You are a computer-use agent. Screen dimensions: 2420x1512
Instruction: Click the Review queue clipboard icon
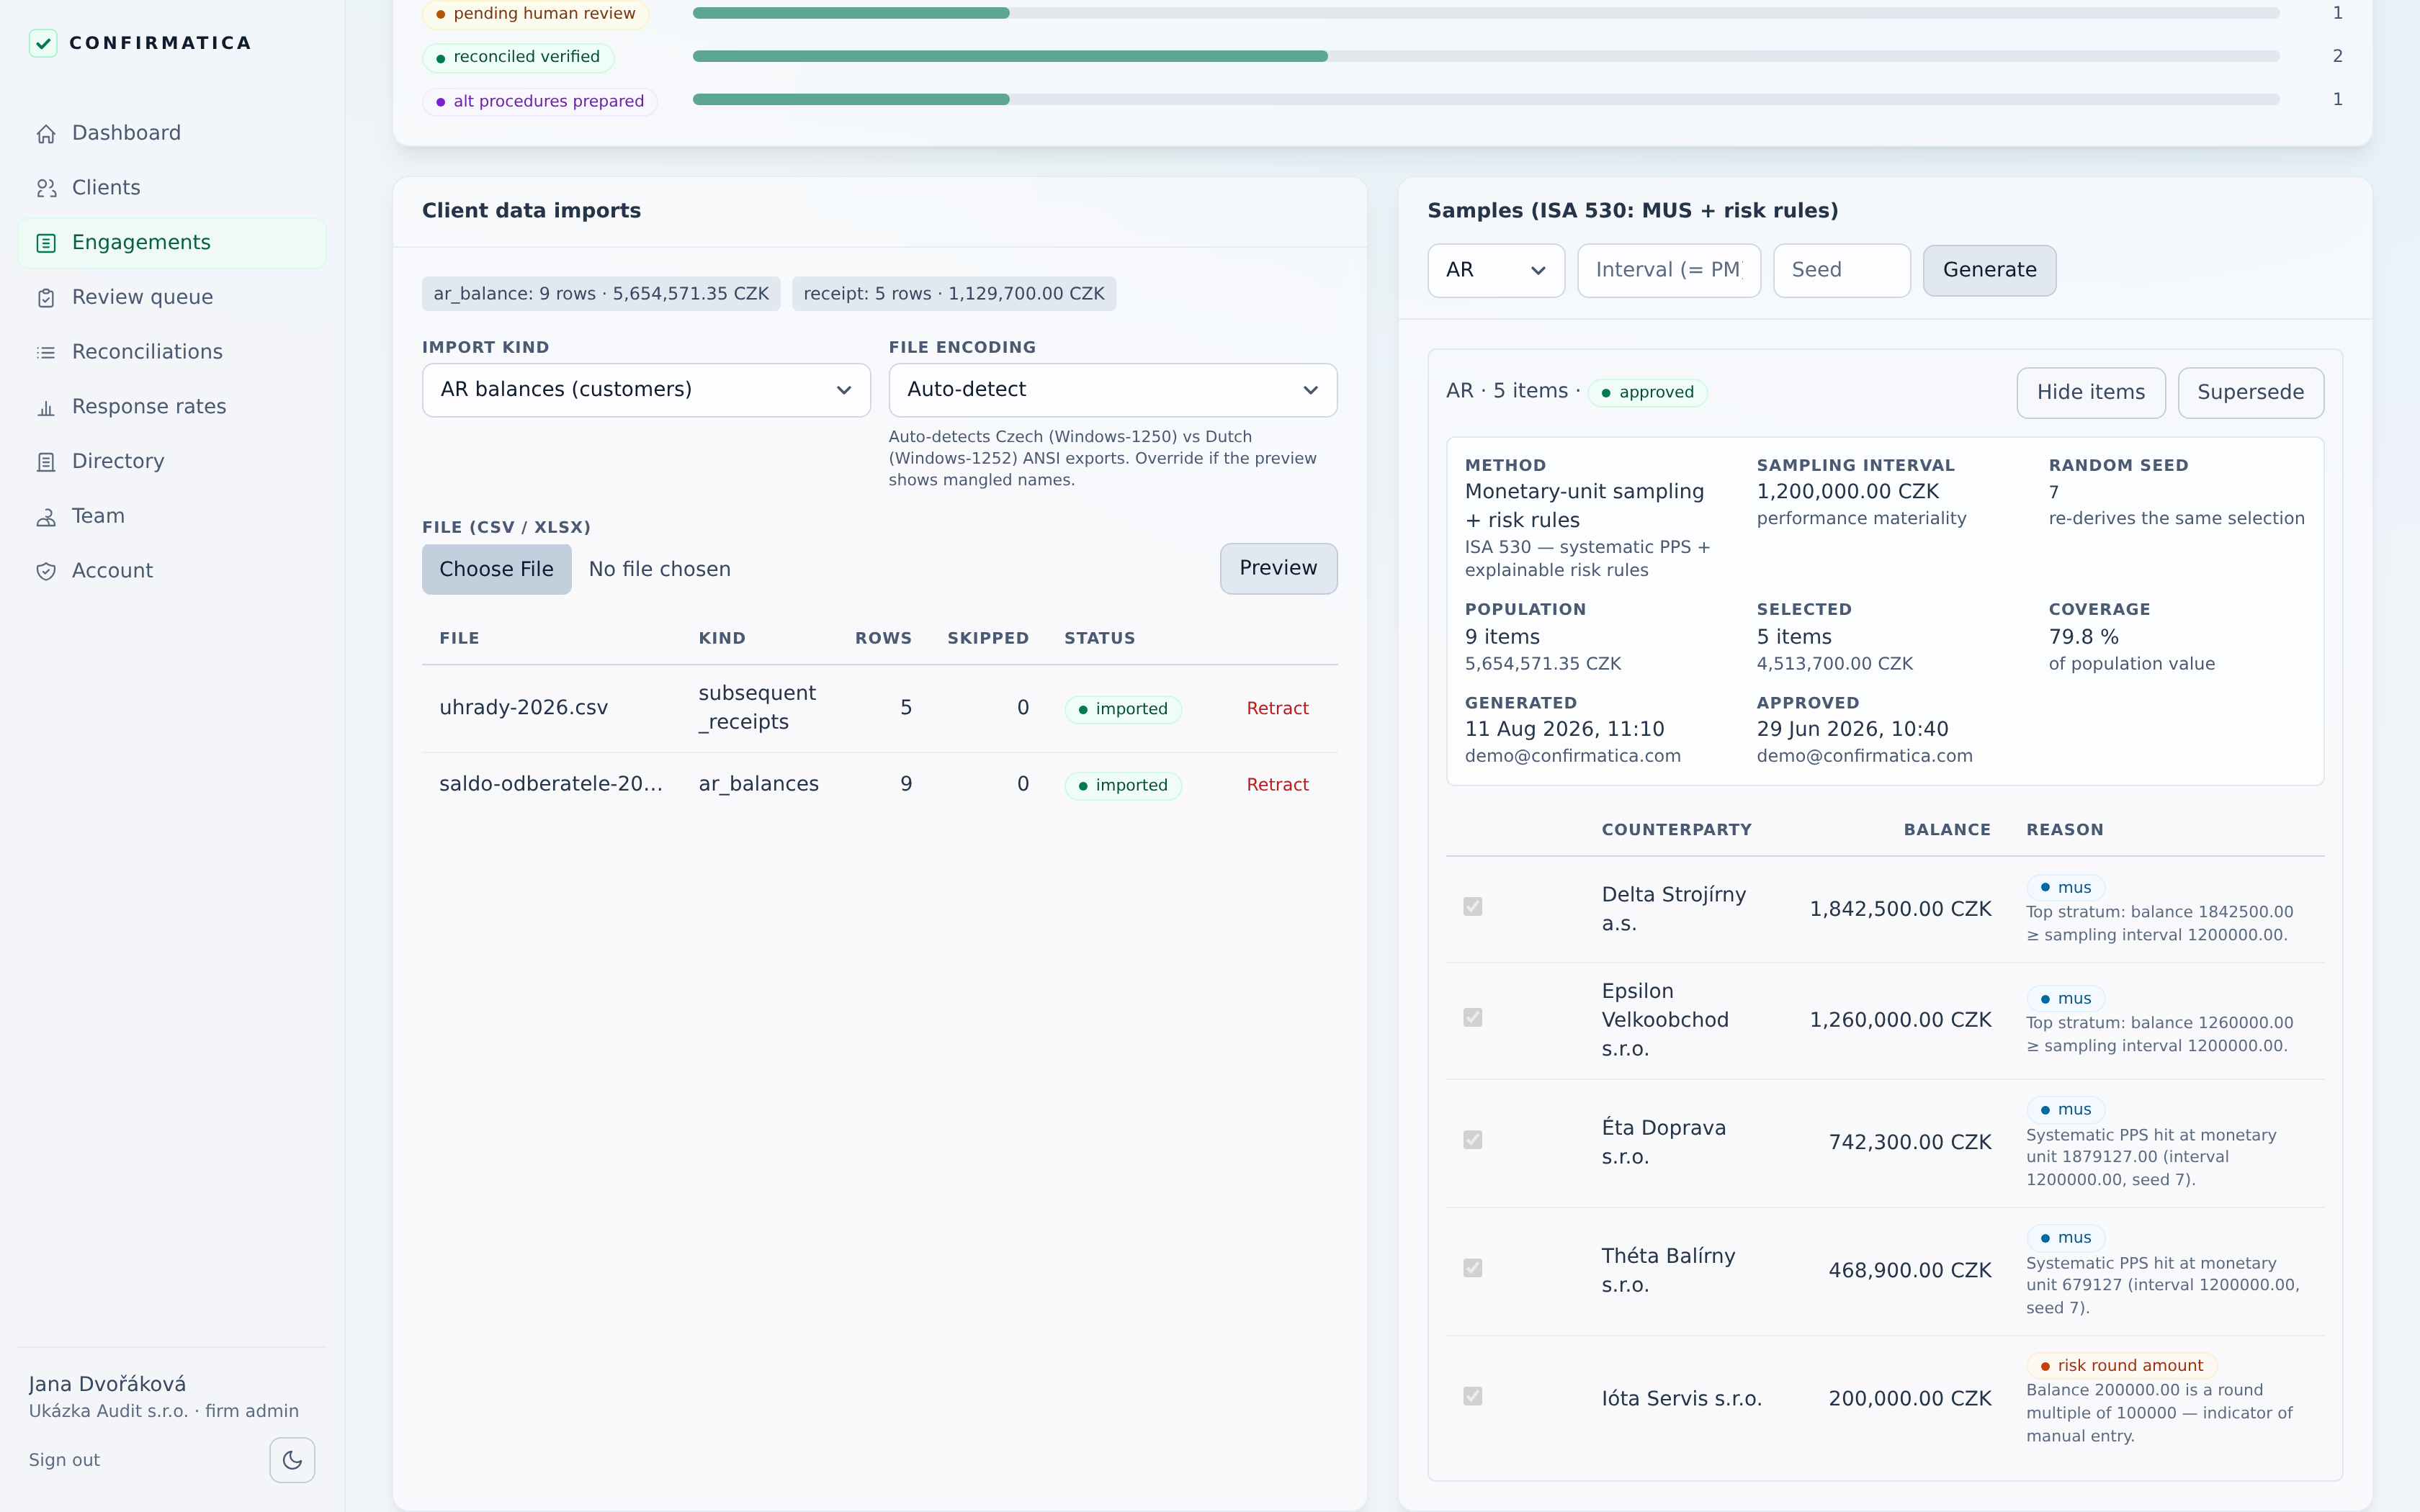[46, 298]
